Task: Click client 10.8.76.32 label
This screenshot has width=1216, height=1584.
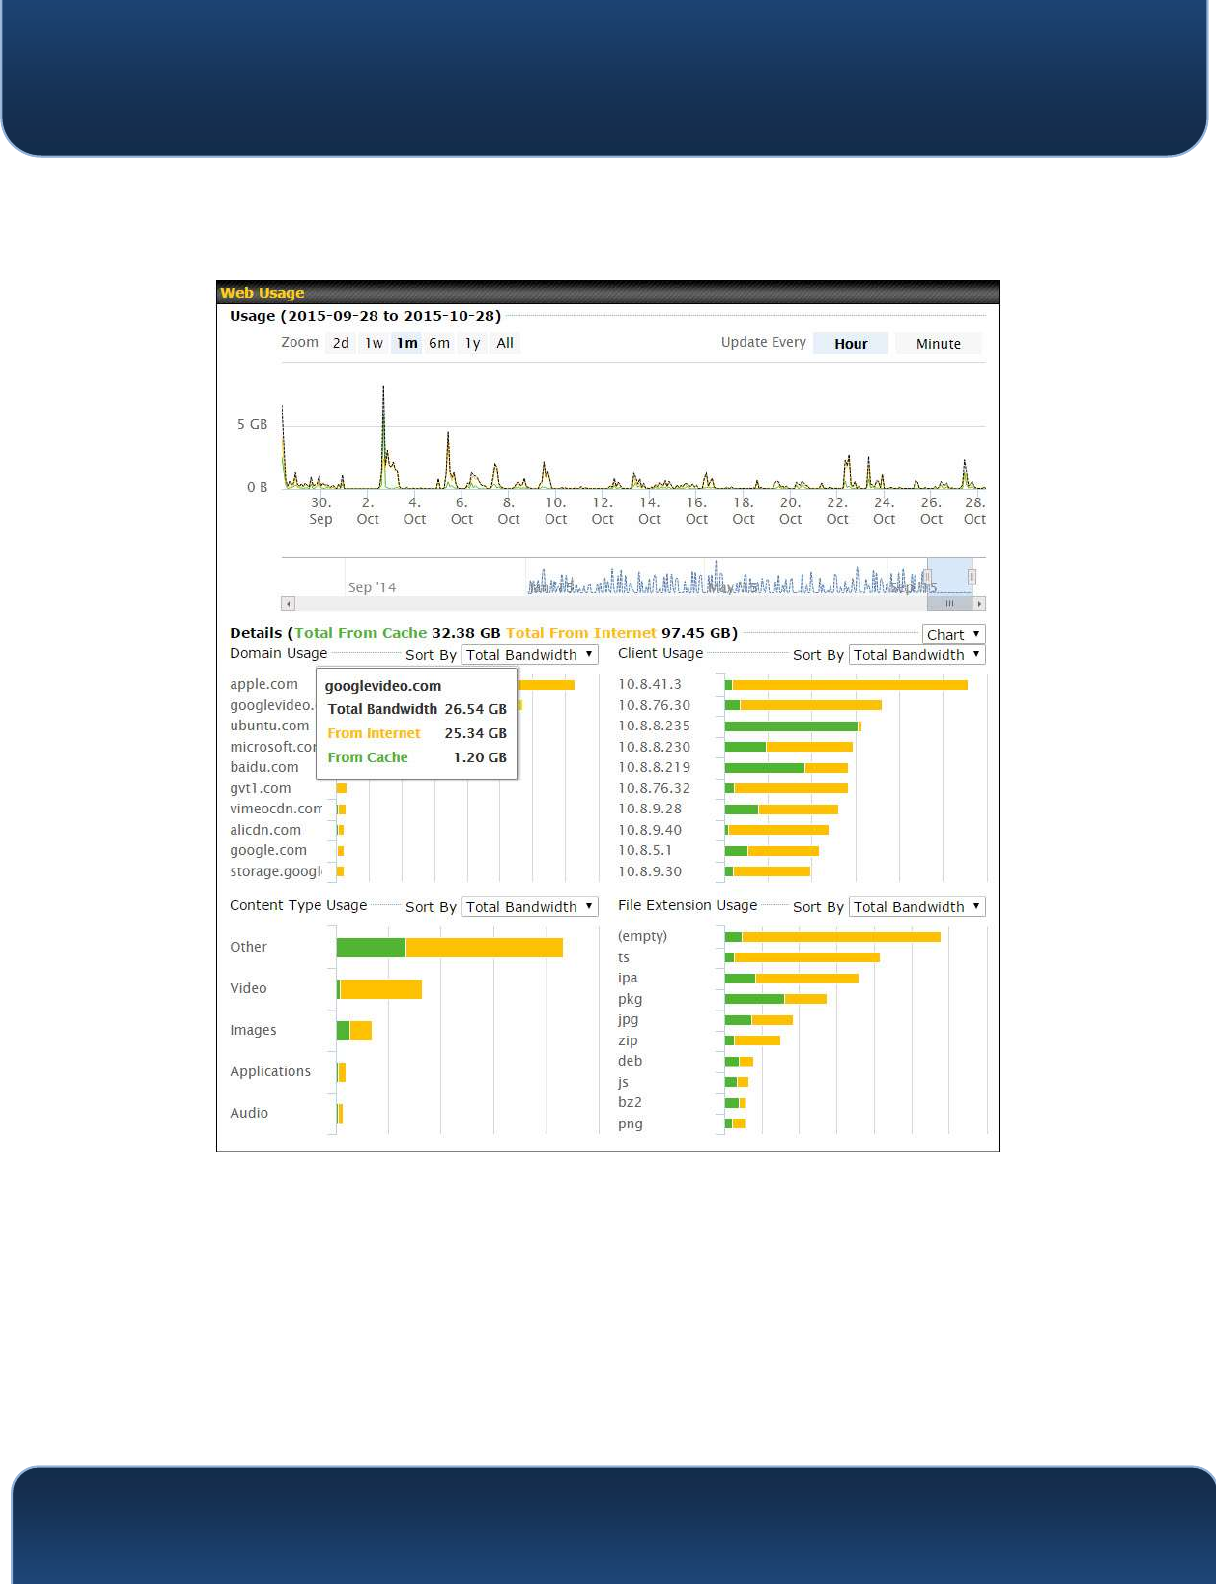Action: coord(654,788)
